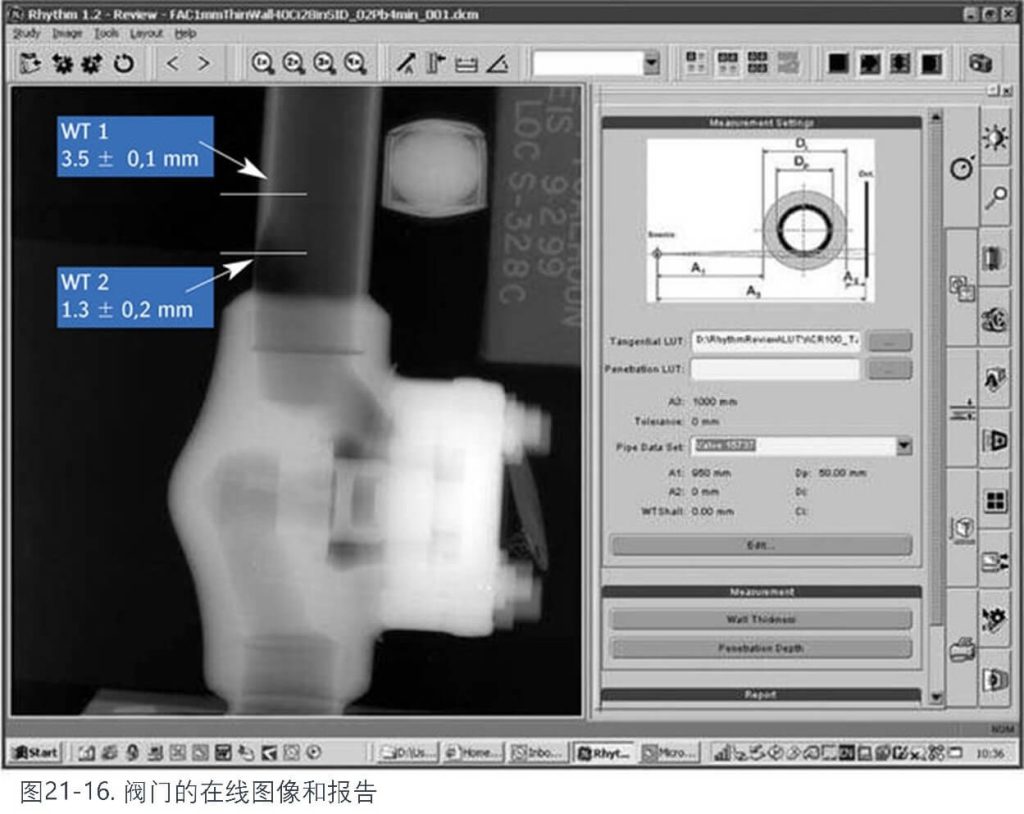Click the previous image left arrow
Image resolution: width=1024 pixels, height=814 pixels.
172,64
